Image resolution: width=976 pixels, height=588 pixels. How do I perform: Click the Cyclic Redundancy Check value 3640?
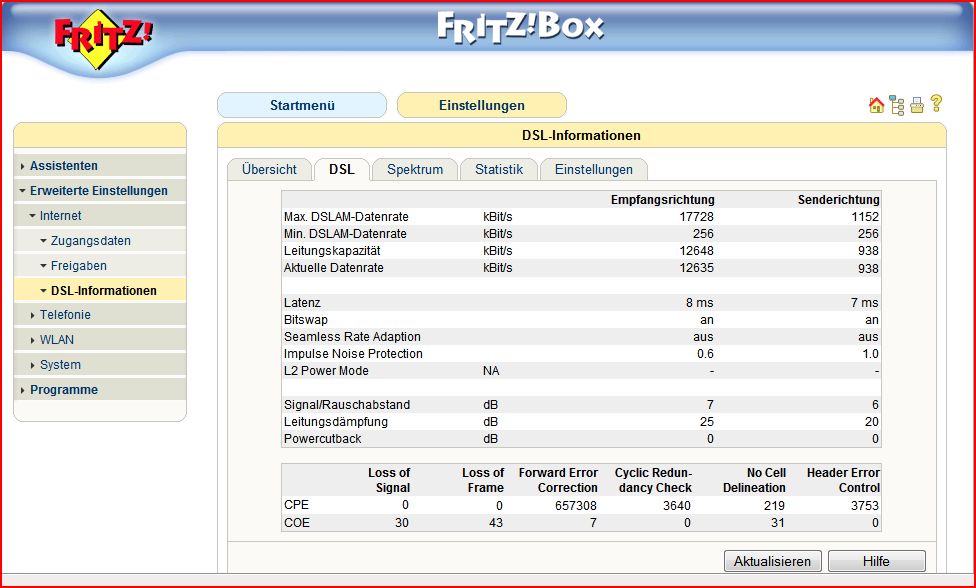click(x=677, y=505)
